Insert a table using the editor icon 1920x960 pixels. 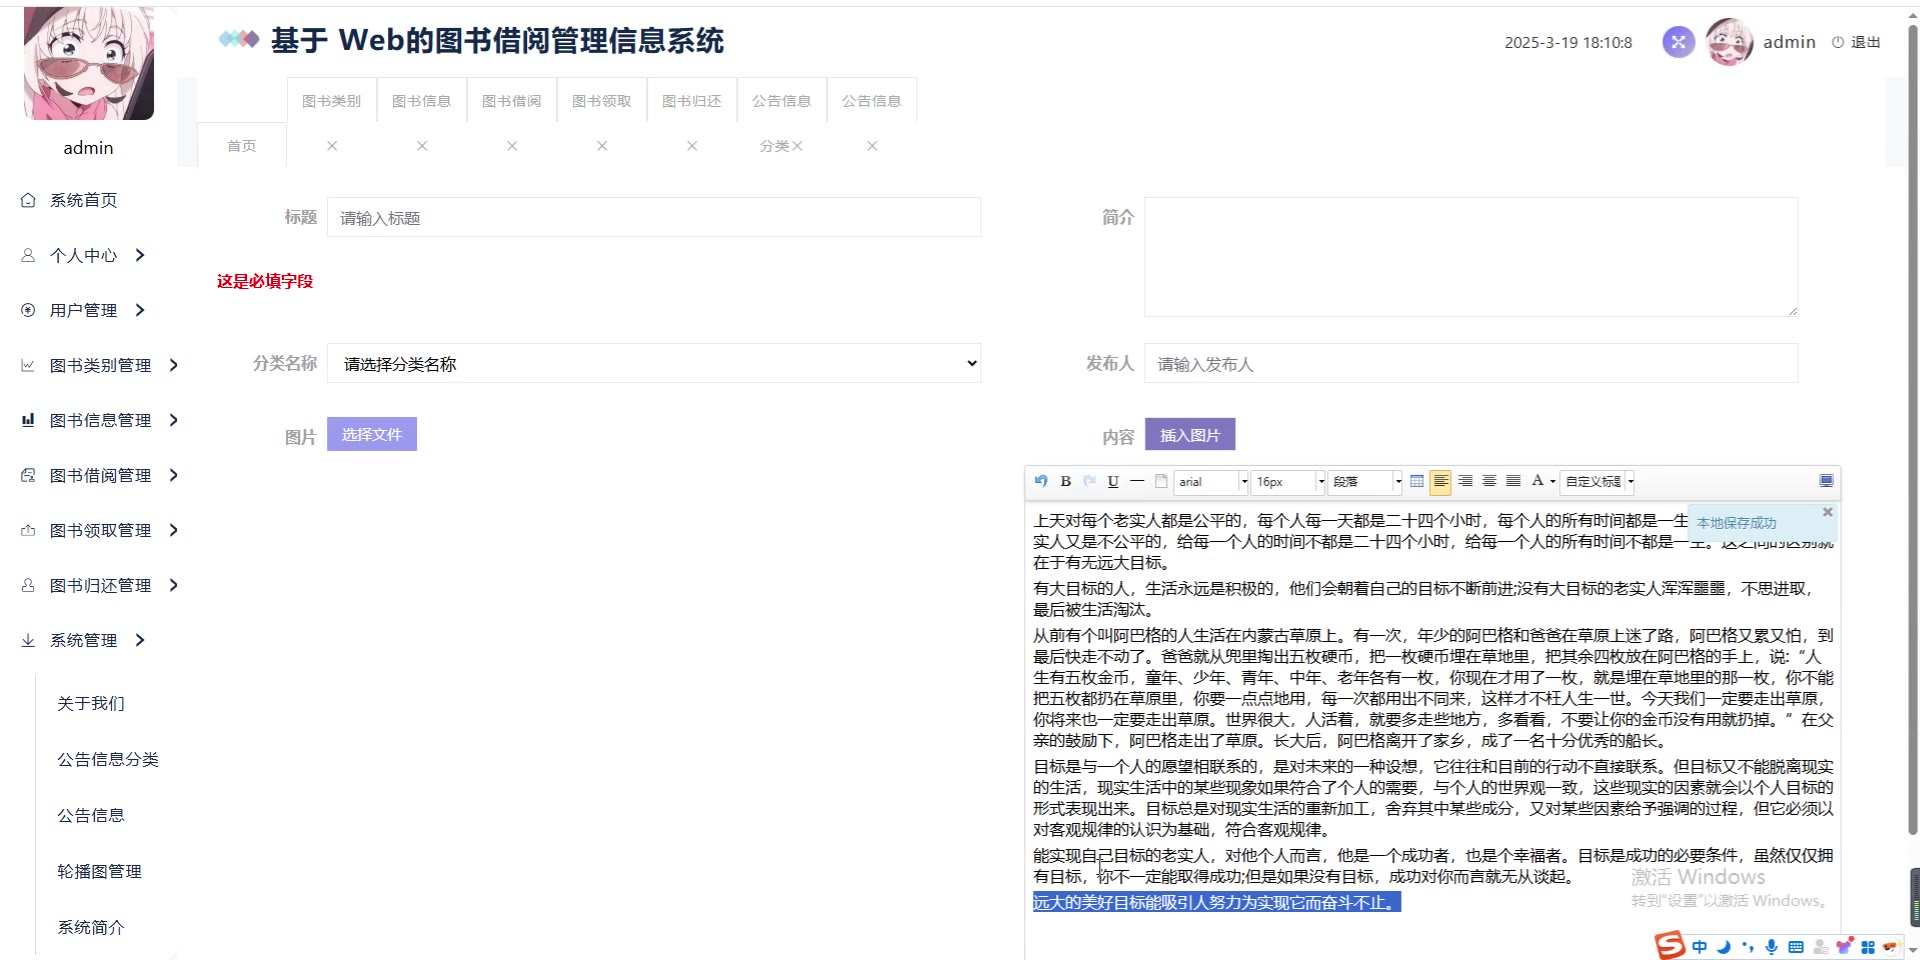tap(1417, 481)
